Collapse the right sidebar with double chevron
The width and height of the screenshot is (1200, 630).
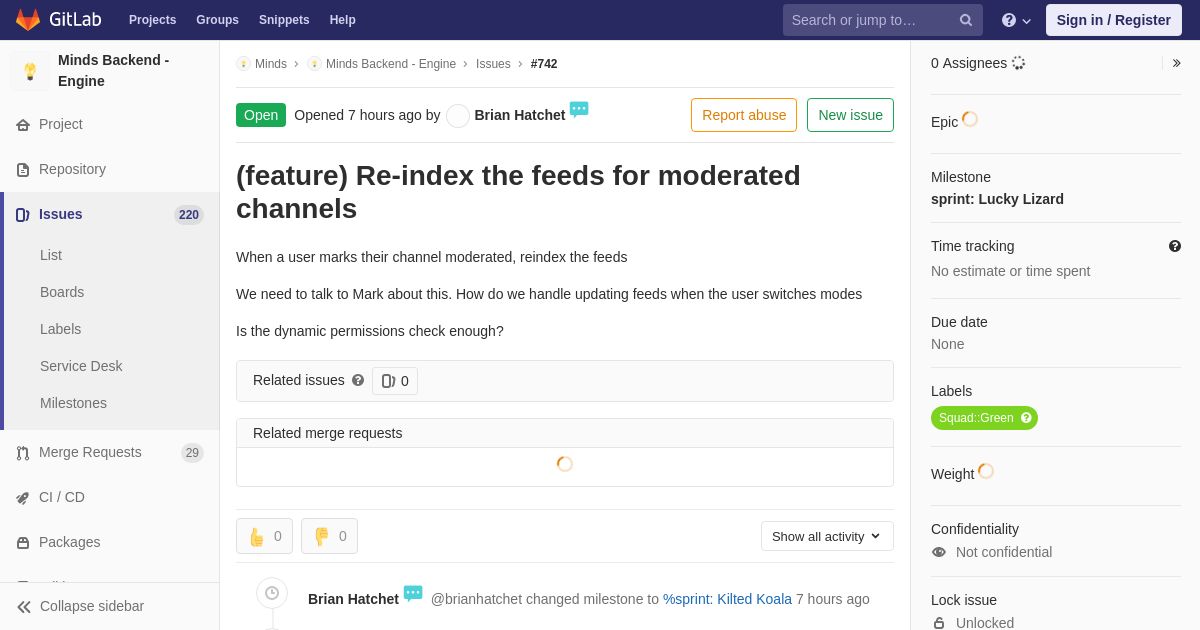tap(1176, 63)
